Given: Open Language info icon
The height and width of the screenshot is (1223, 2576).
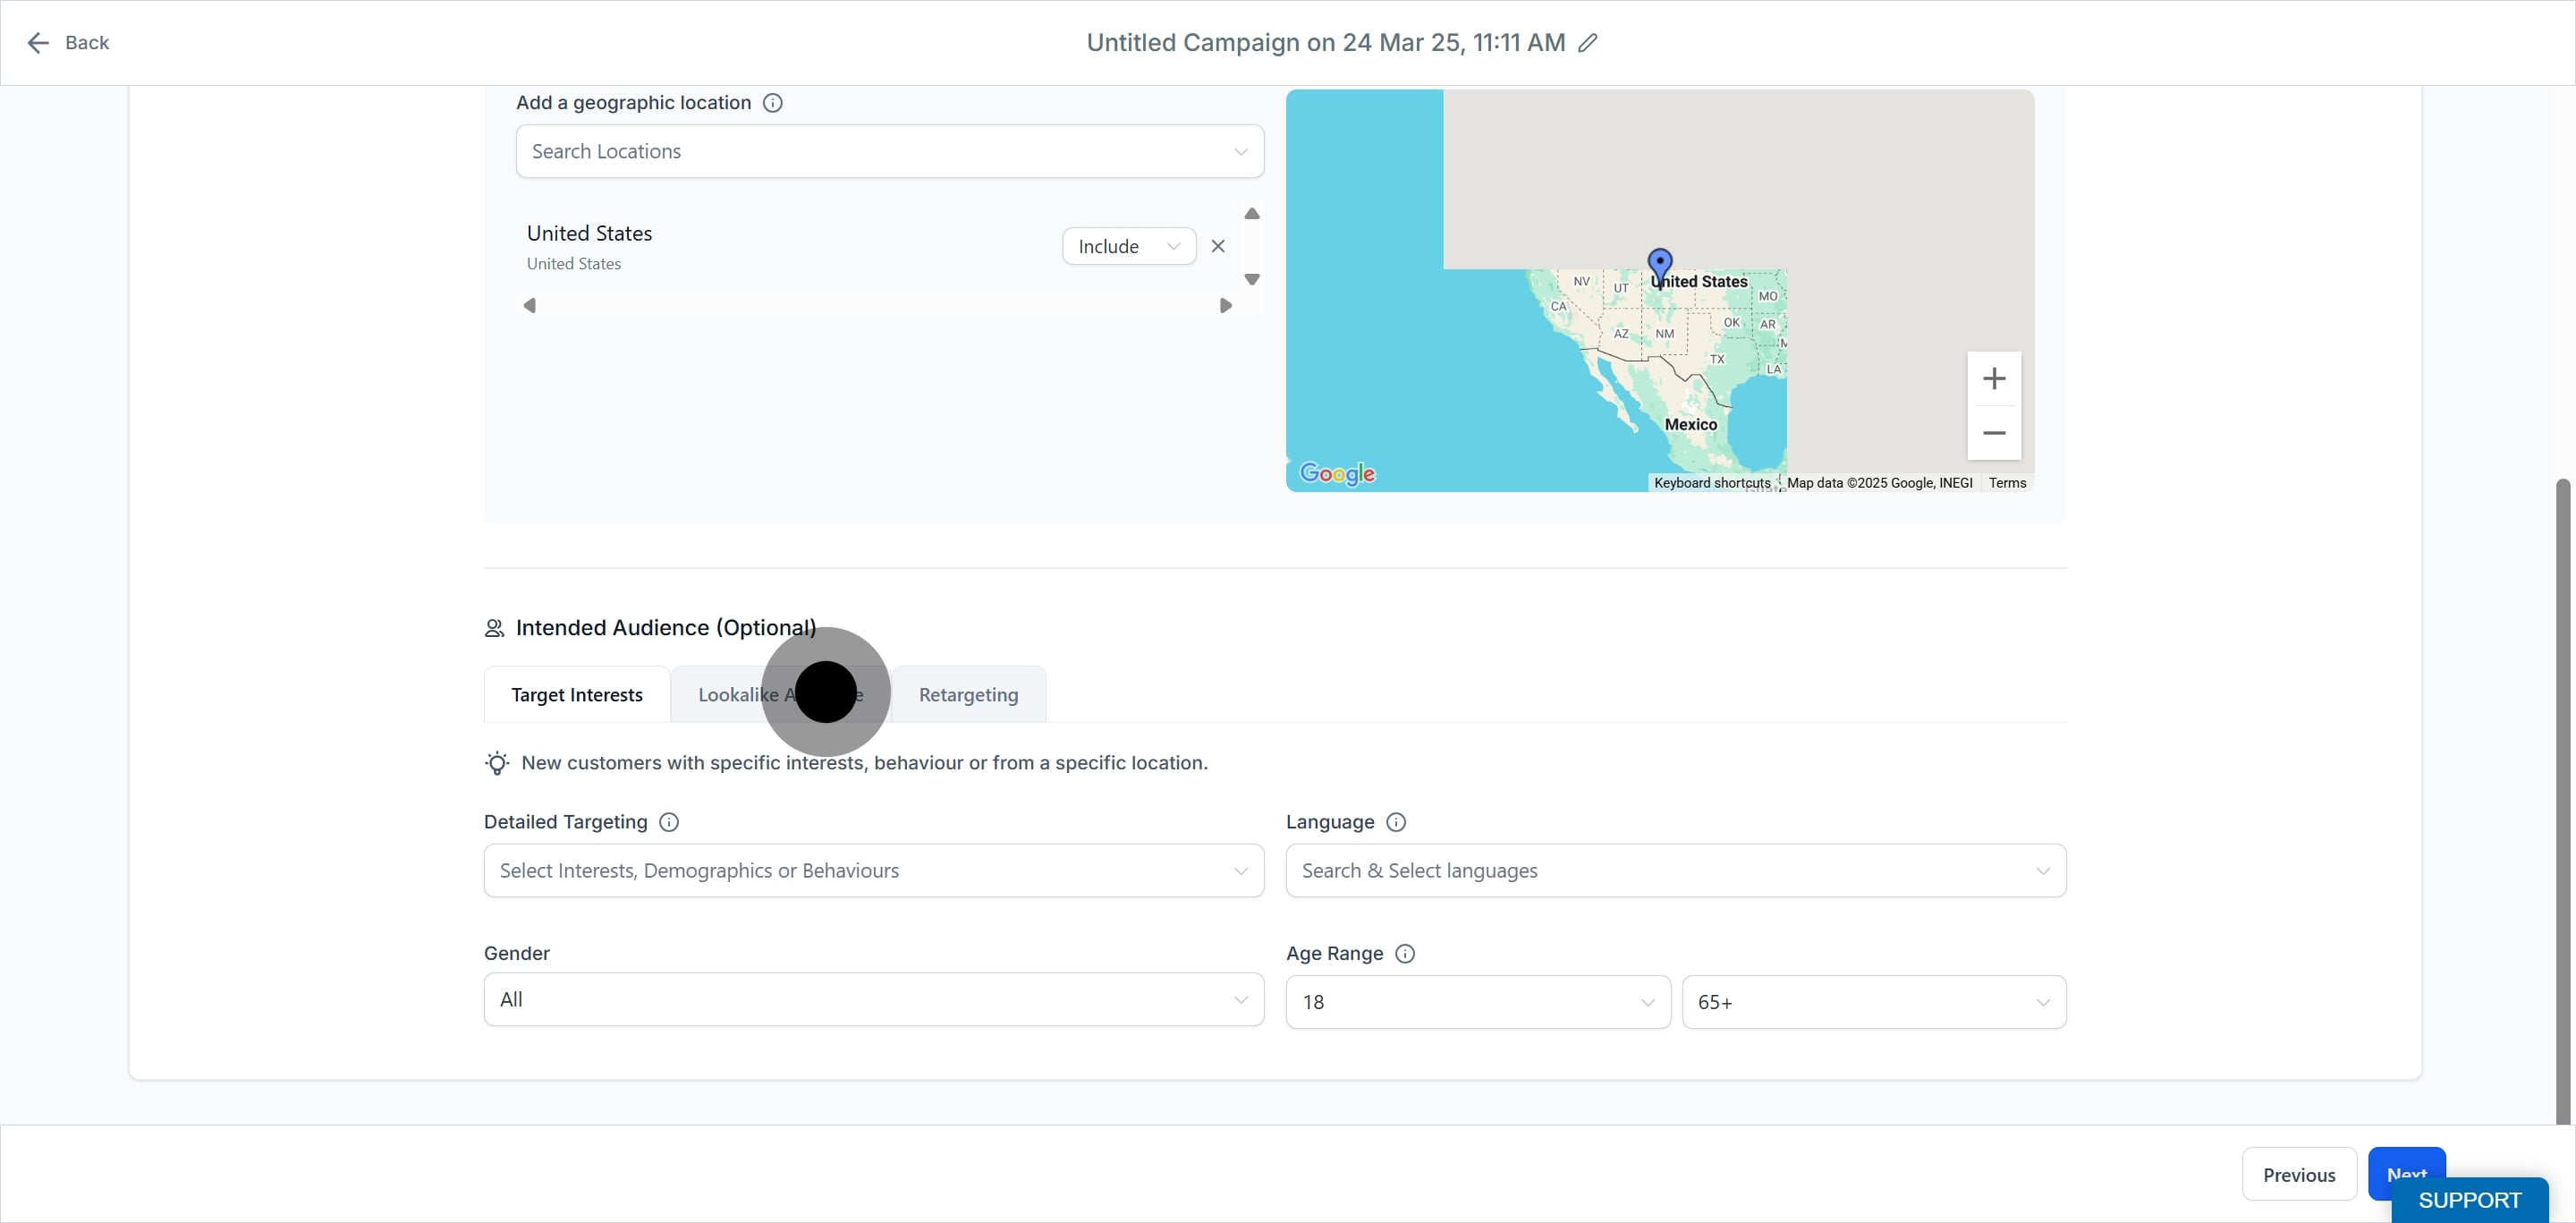Looking at the screenshot, I should point(1396,822).
